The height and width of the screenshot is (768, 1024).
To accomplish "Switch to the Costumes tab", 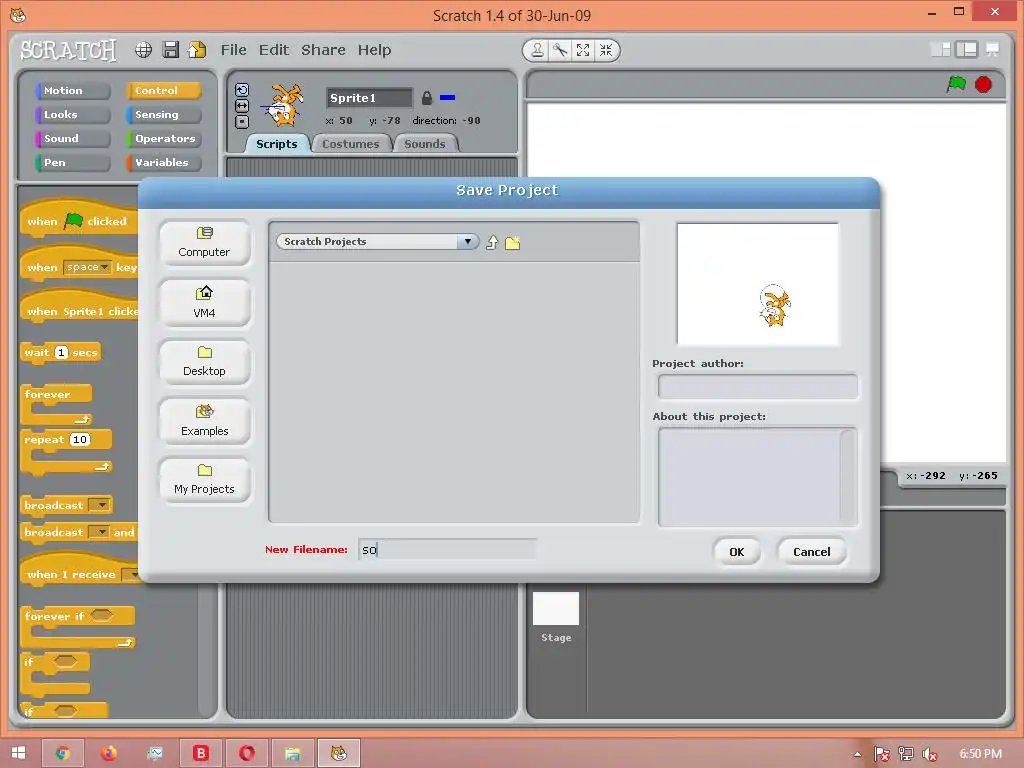I will [x=351, y=144].
